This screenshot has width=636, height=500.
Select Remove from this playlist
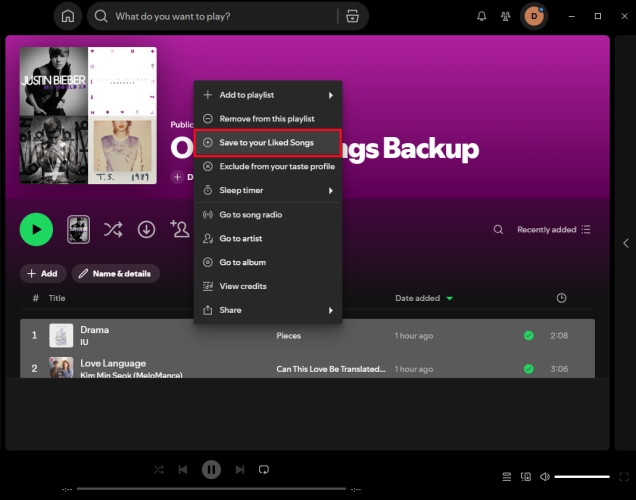point(268,119)
